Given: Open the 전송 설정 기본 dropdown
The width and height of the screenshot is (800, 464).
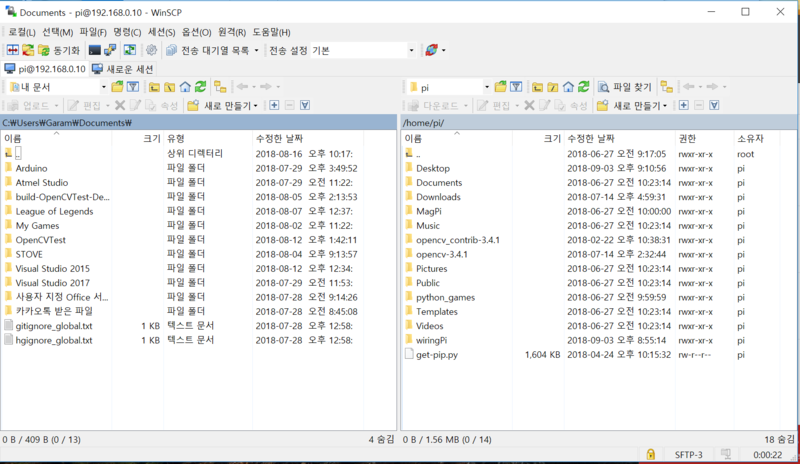Looking at the screenshot, I should [x=411, y=50].
